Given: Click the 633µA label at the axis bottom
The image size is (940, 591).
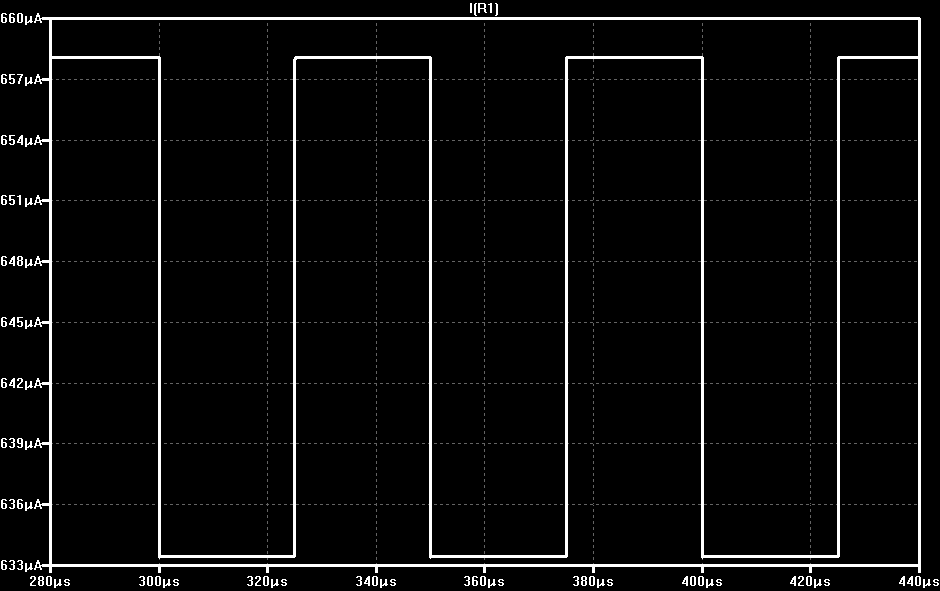Looking at the screenshot, I should pos(21,565).
